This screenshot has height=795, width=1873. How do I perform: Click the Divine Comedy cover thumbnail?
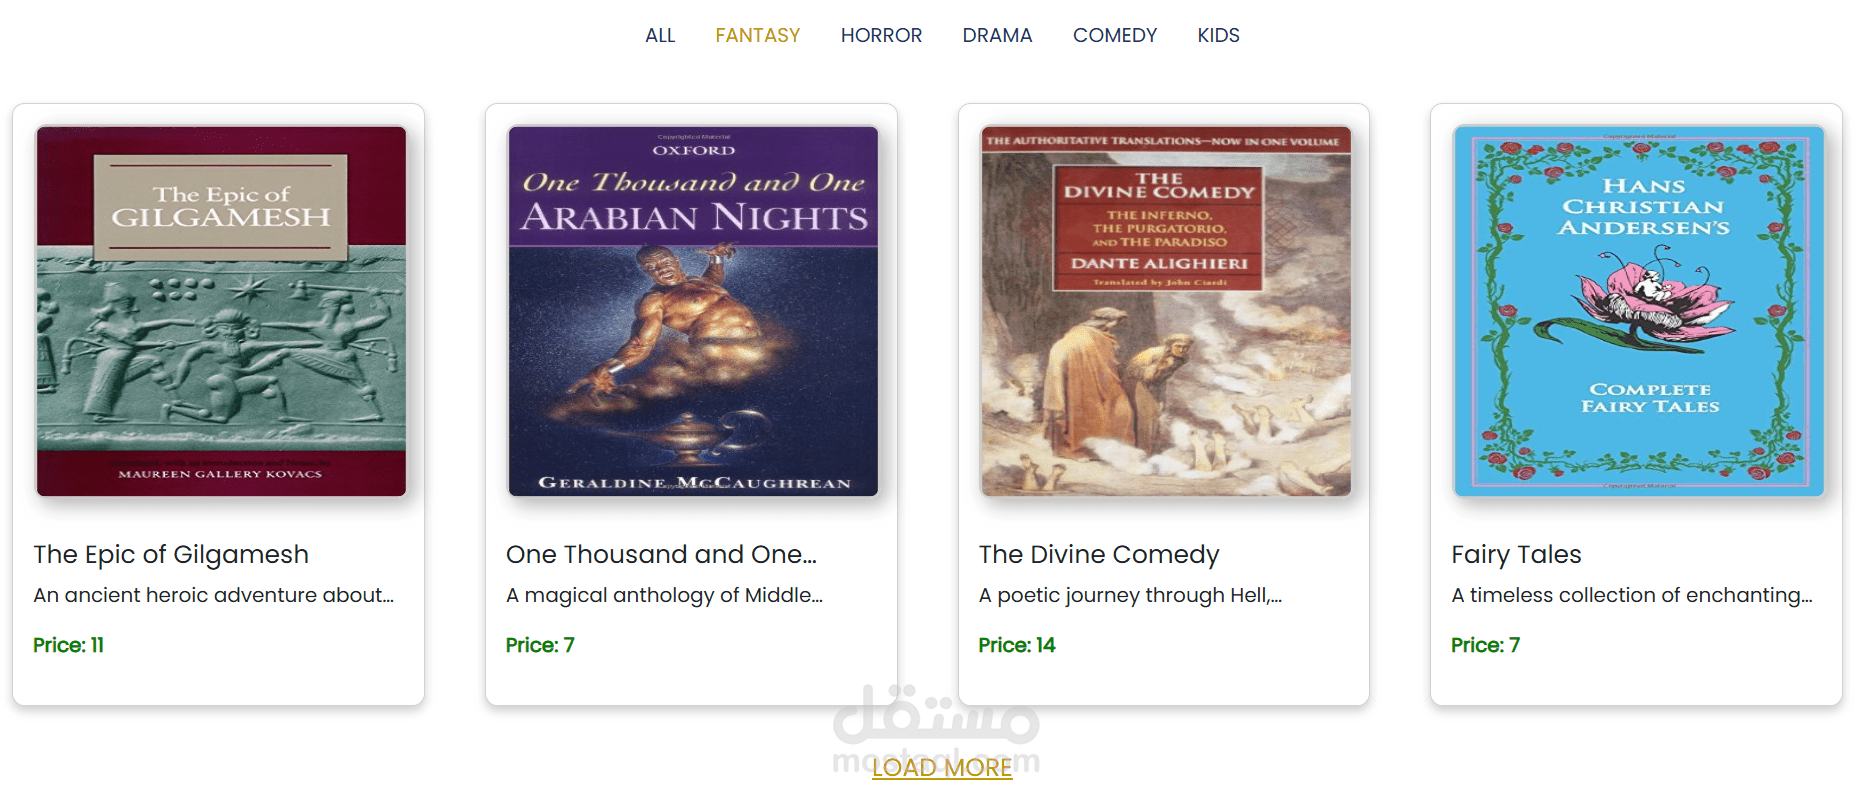click(x=1166, y=311)
